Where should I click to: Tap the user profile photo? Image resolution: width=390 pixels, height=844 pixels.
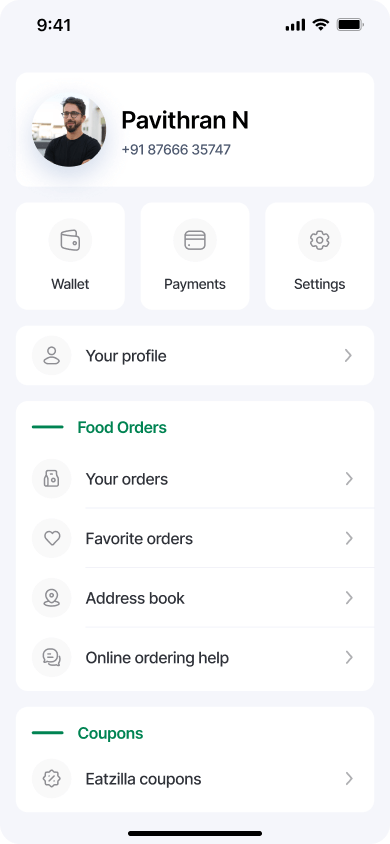pyautogui.click(x=69, y=130)
